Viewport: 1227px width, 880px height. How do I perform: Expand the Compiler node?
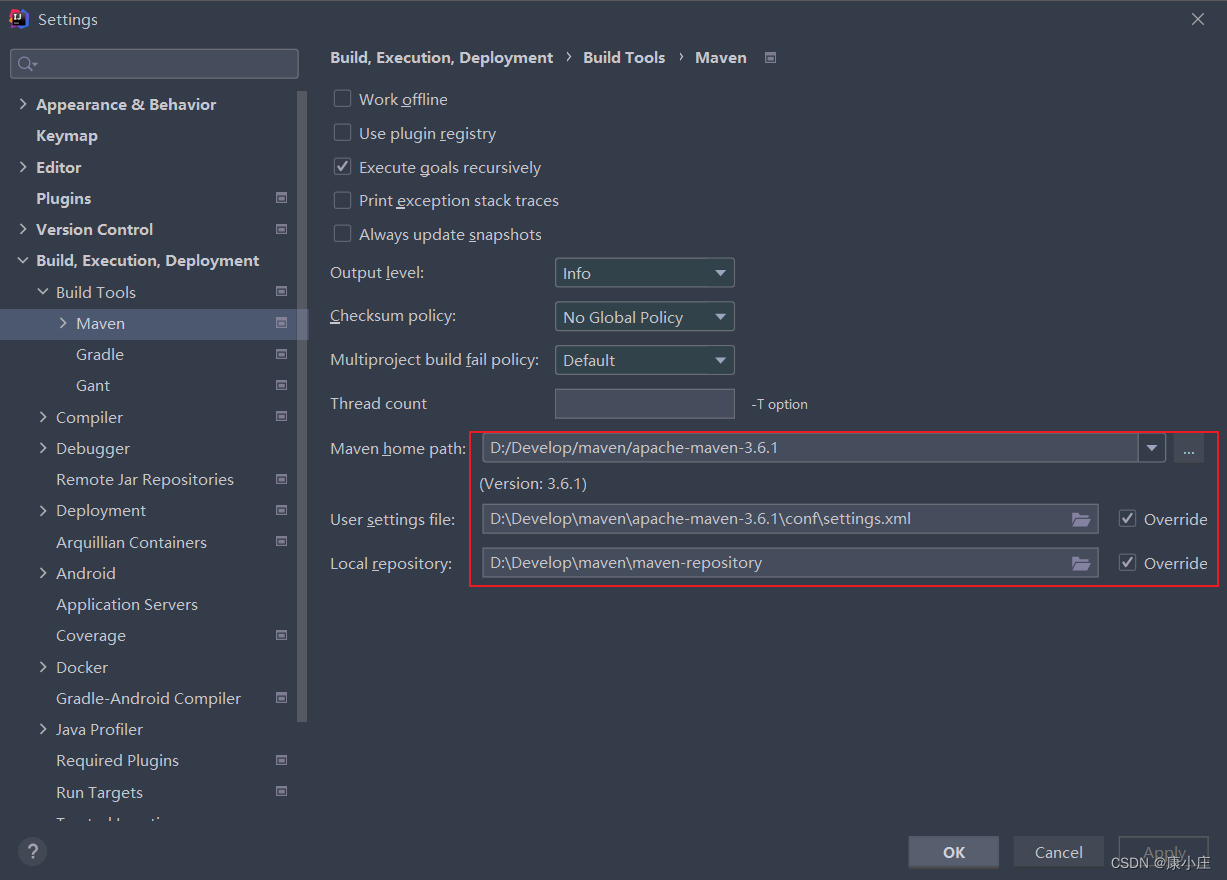point(43,417)
